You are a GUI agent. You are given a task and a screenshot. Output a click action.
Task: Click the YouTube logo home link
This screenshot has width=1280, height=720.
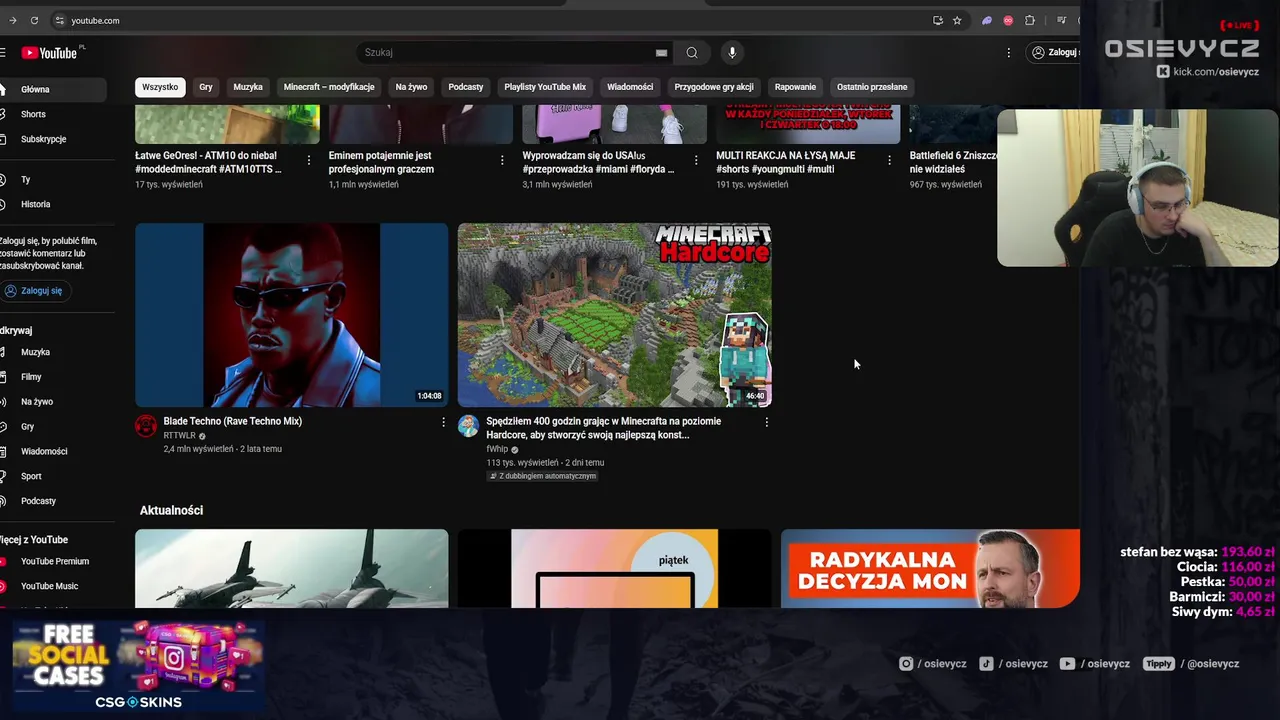pos(50,53)
